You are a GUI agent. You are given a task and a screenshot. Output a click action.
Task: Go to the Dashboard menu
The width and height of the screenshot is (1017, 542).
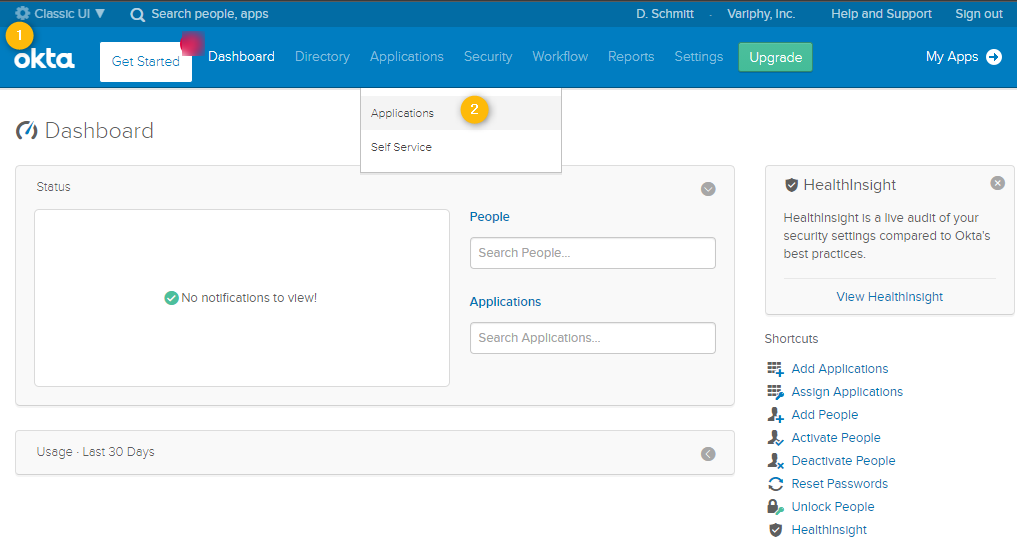pos(241,56)
